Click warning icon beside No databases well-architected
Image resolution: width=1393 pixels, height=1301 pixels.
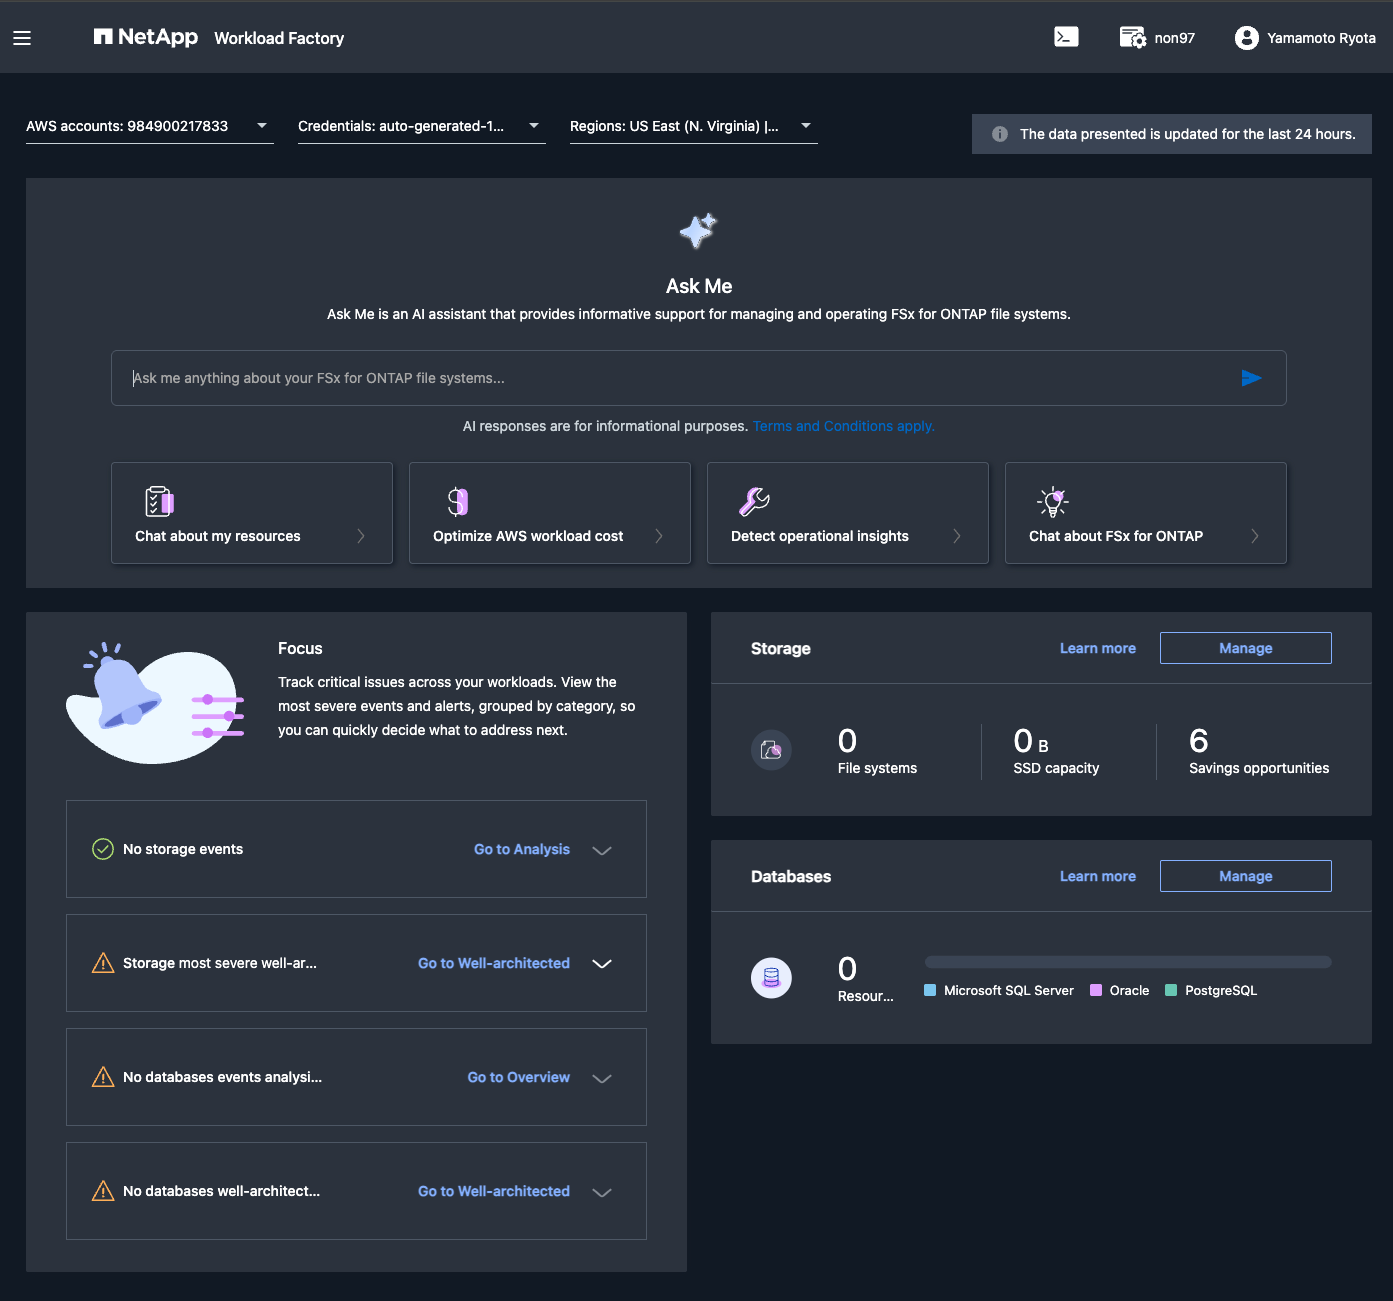pyautogui.click(x=103, y=1191)
